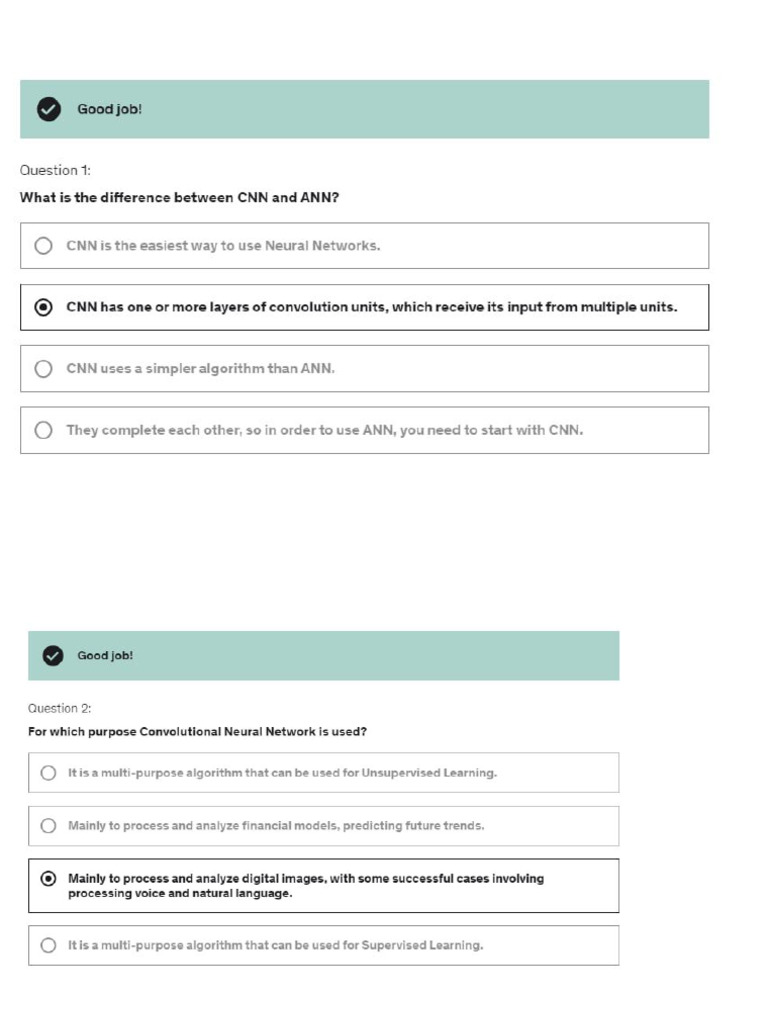This screenshot has width=768, height=1024.
Task: Select radio button for 'CNN is the easiest way'
Action: pyautogui.click(x=43, y=246)
